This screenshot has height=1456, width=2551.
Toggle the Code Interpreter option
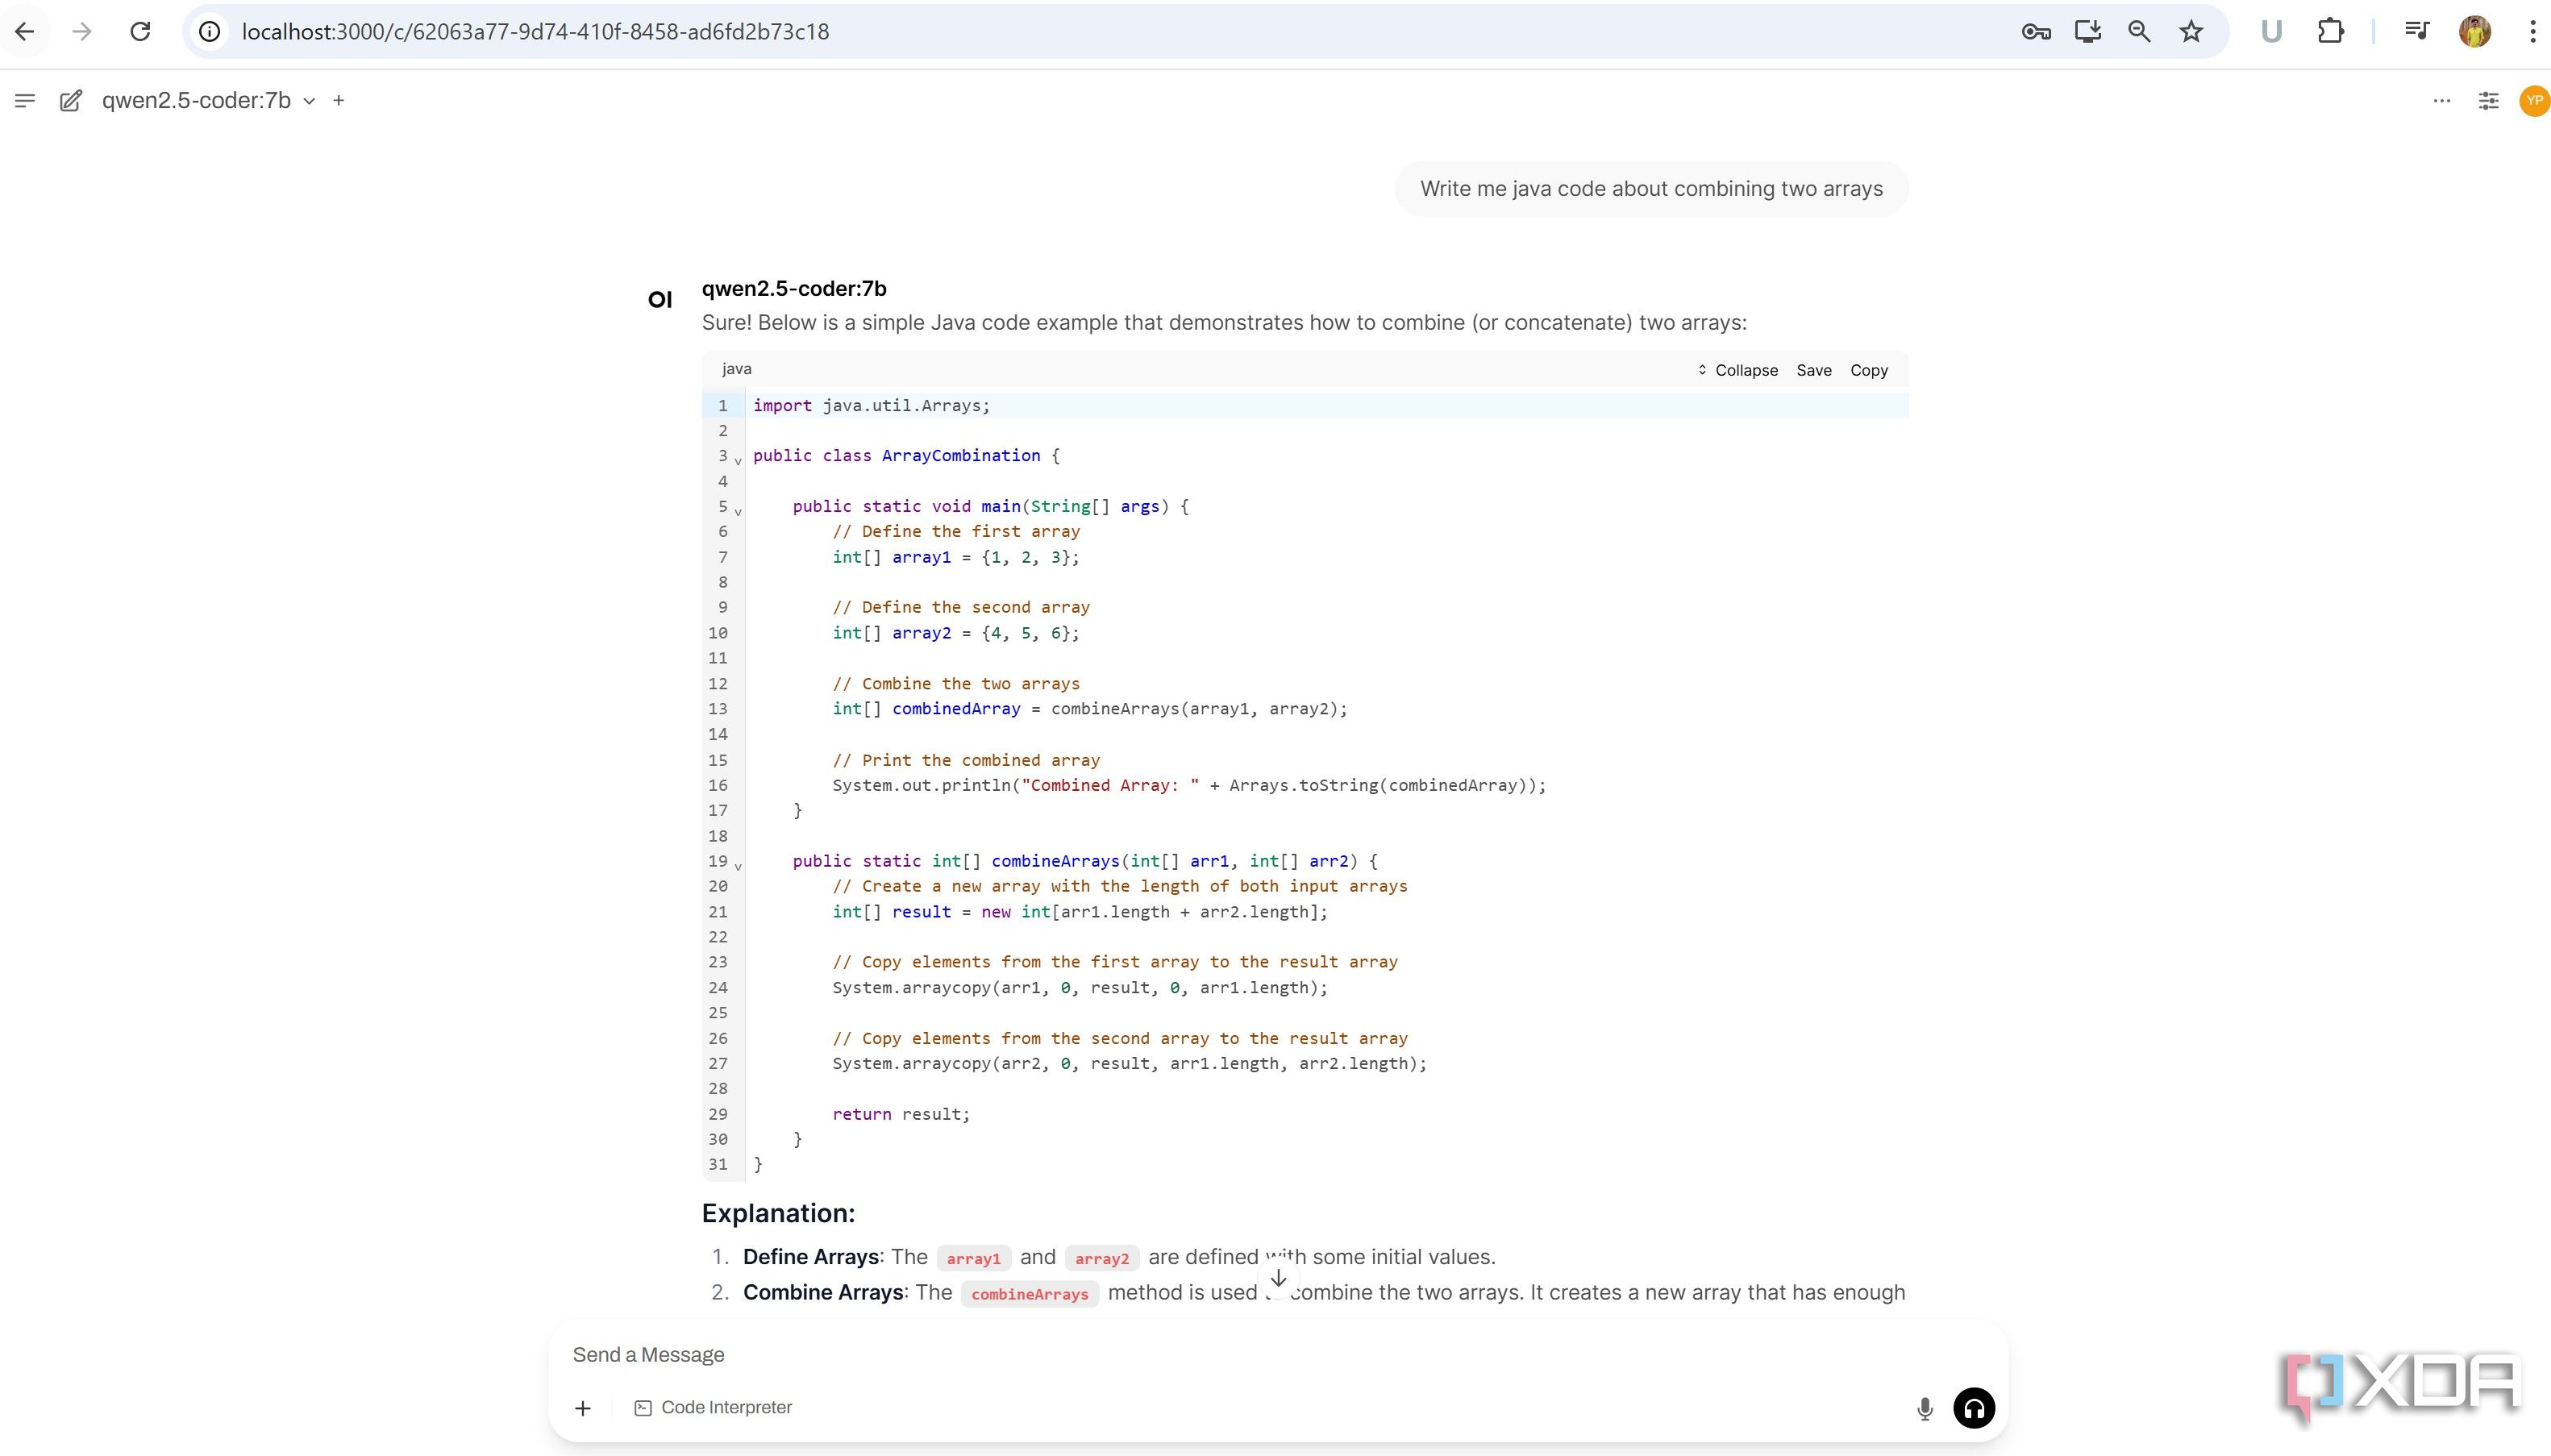pos(713,1407)
